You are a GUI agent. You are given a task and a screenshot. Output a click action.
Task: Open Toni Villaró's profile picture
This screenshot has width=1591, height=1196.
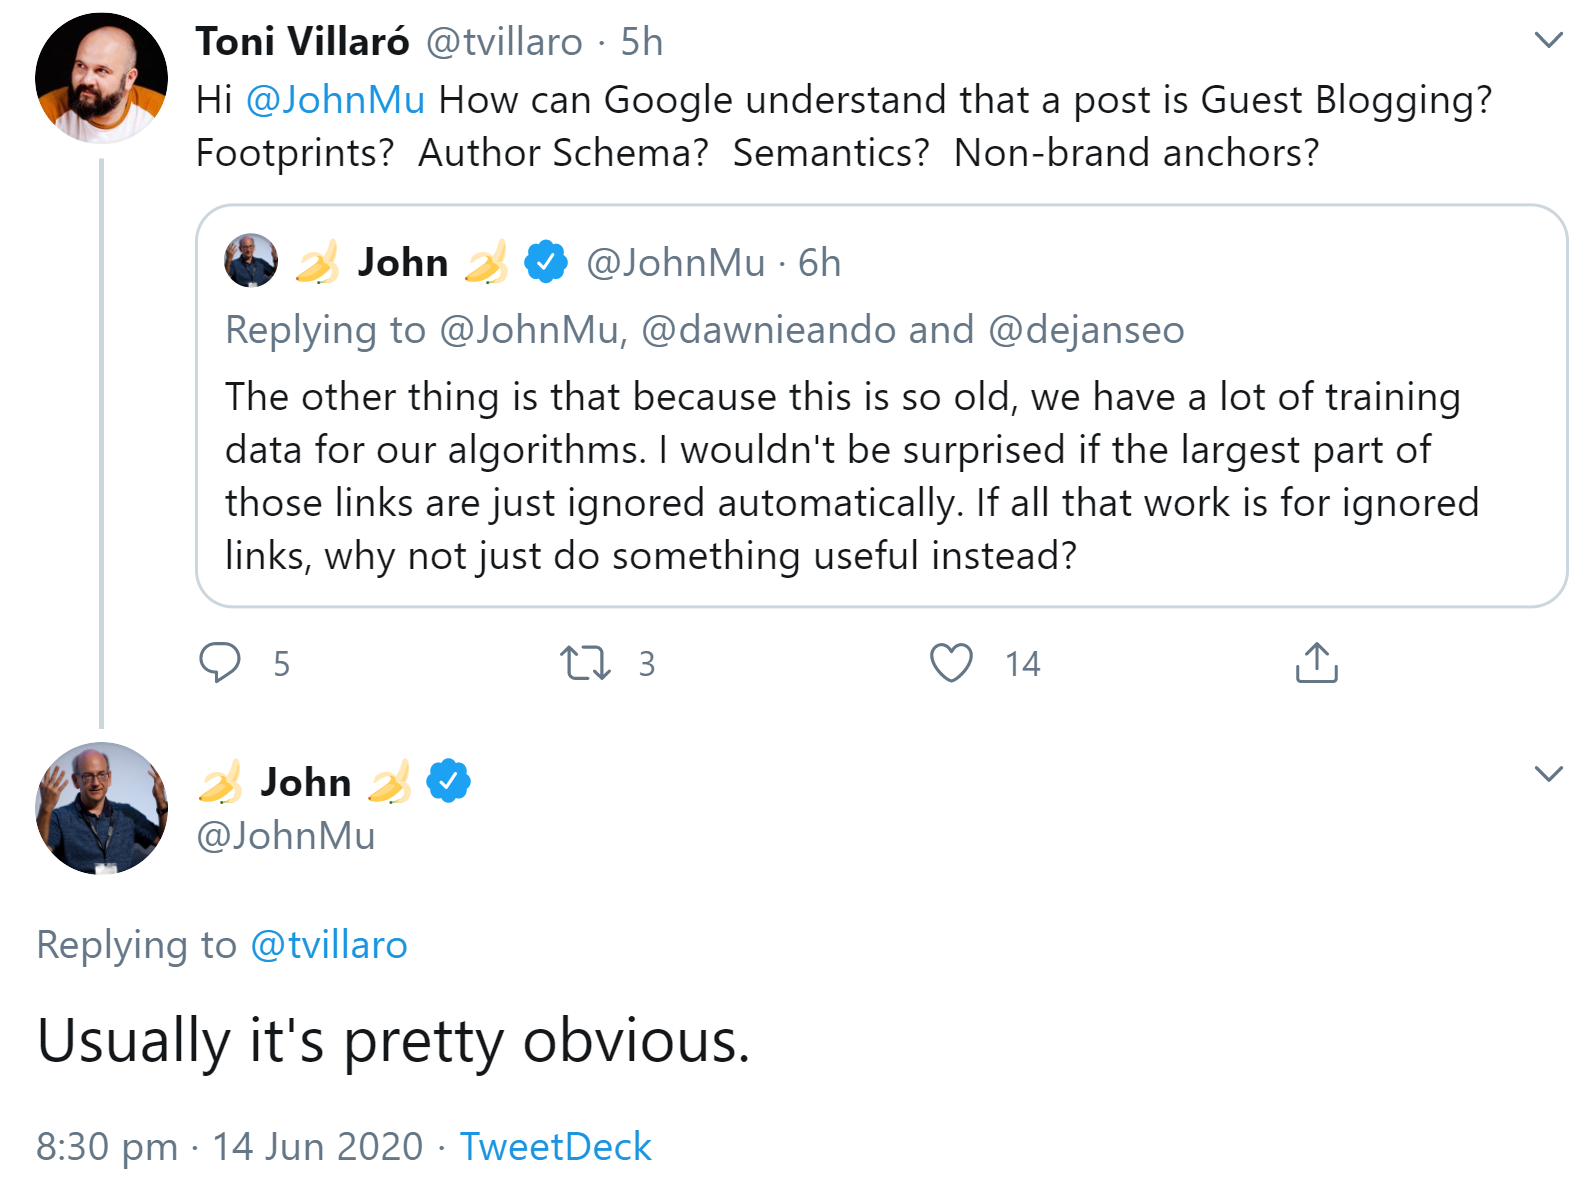(x=101, y=78)
